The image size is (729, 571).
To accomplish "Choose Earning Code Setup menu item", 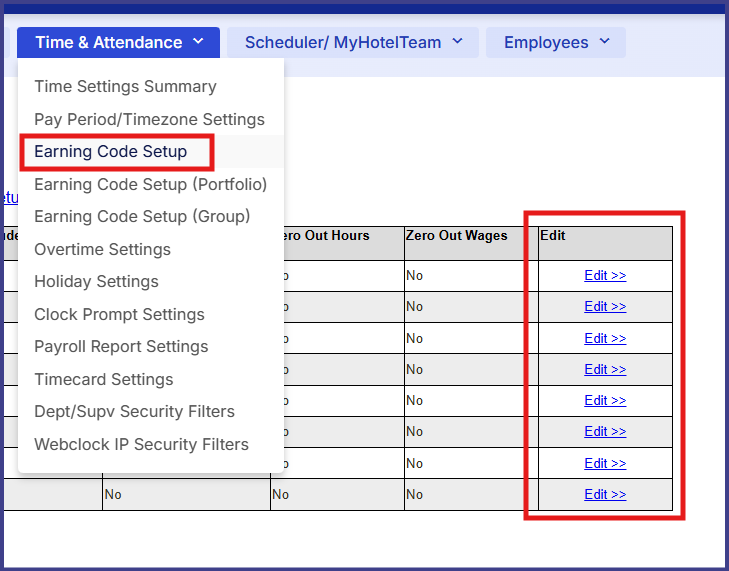I will tap(111, 152).
